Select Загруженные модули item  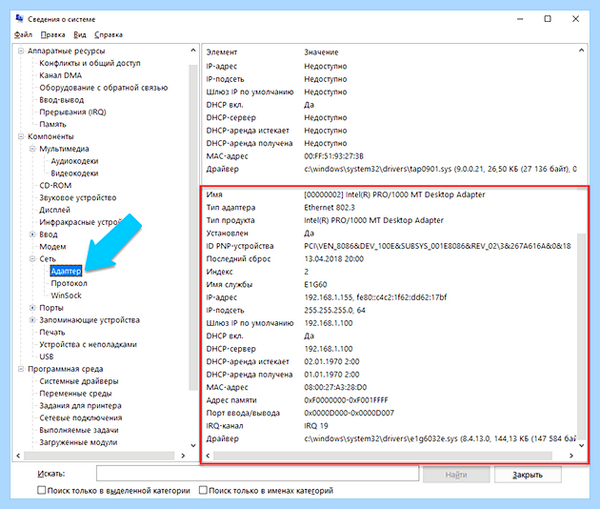78,442
